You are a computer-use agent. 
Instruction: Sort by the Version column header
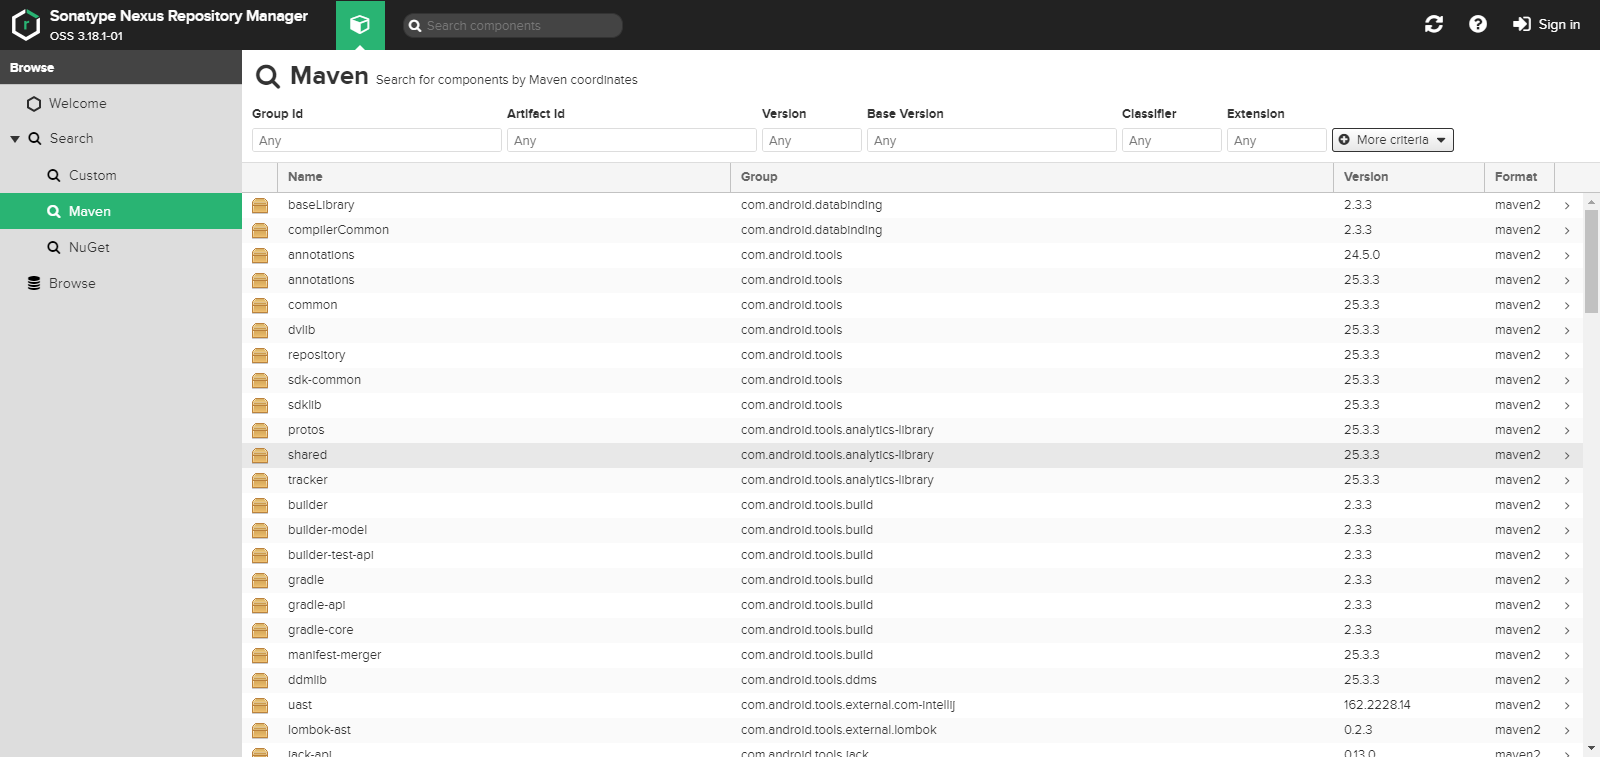1409,177
